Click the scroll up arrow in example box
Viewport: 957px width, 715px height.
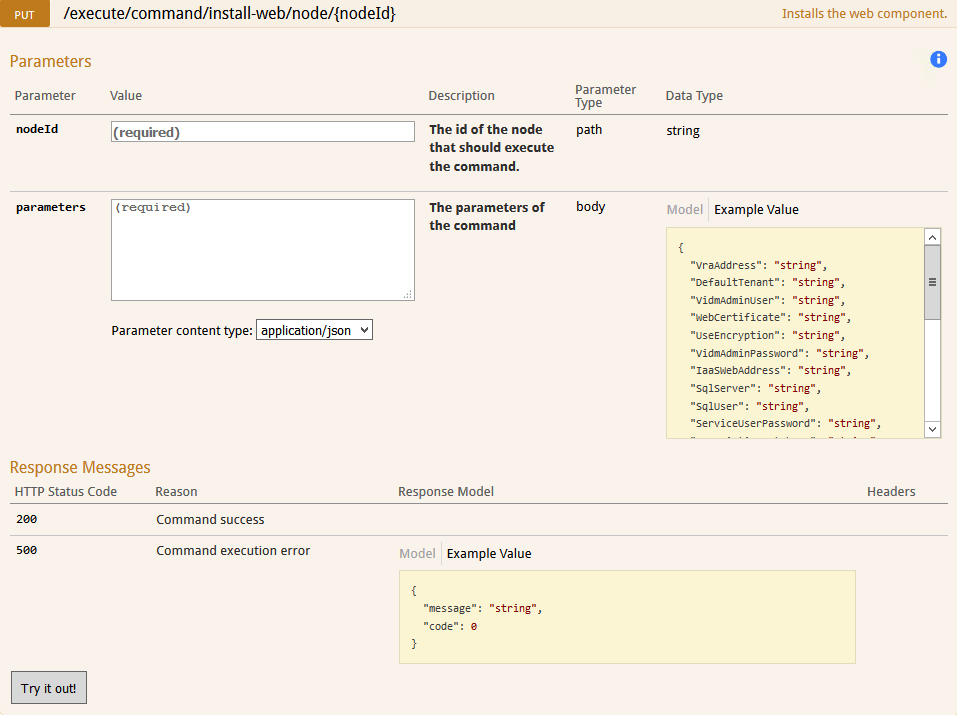[932, 237]
